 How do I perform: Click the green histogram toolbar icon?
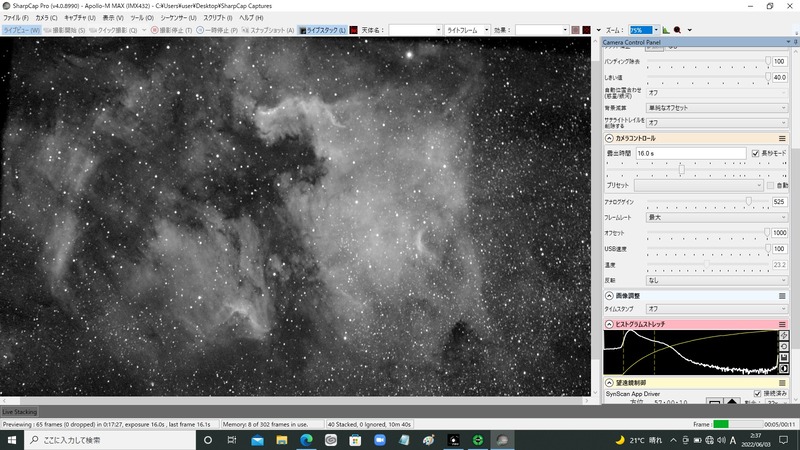[666, 30]
